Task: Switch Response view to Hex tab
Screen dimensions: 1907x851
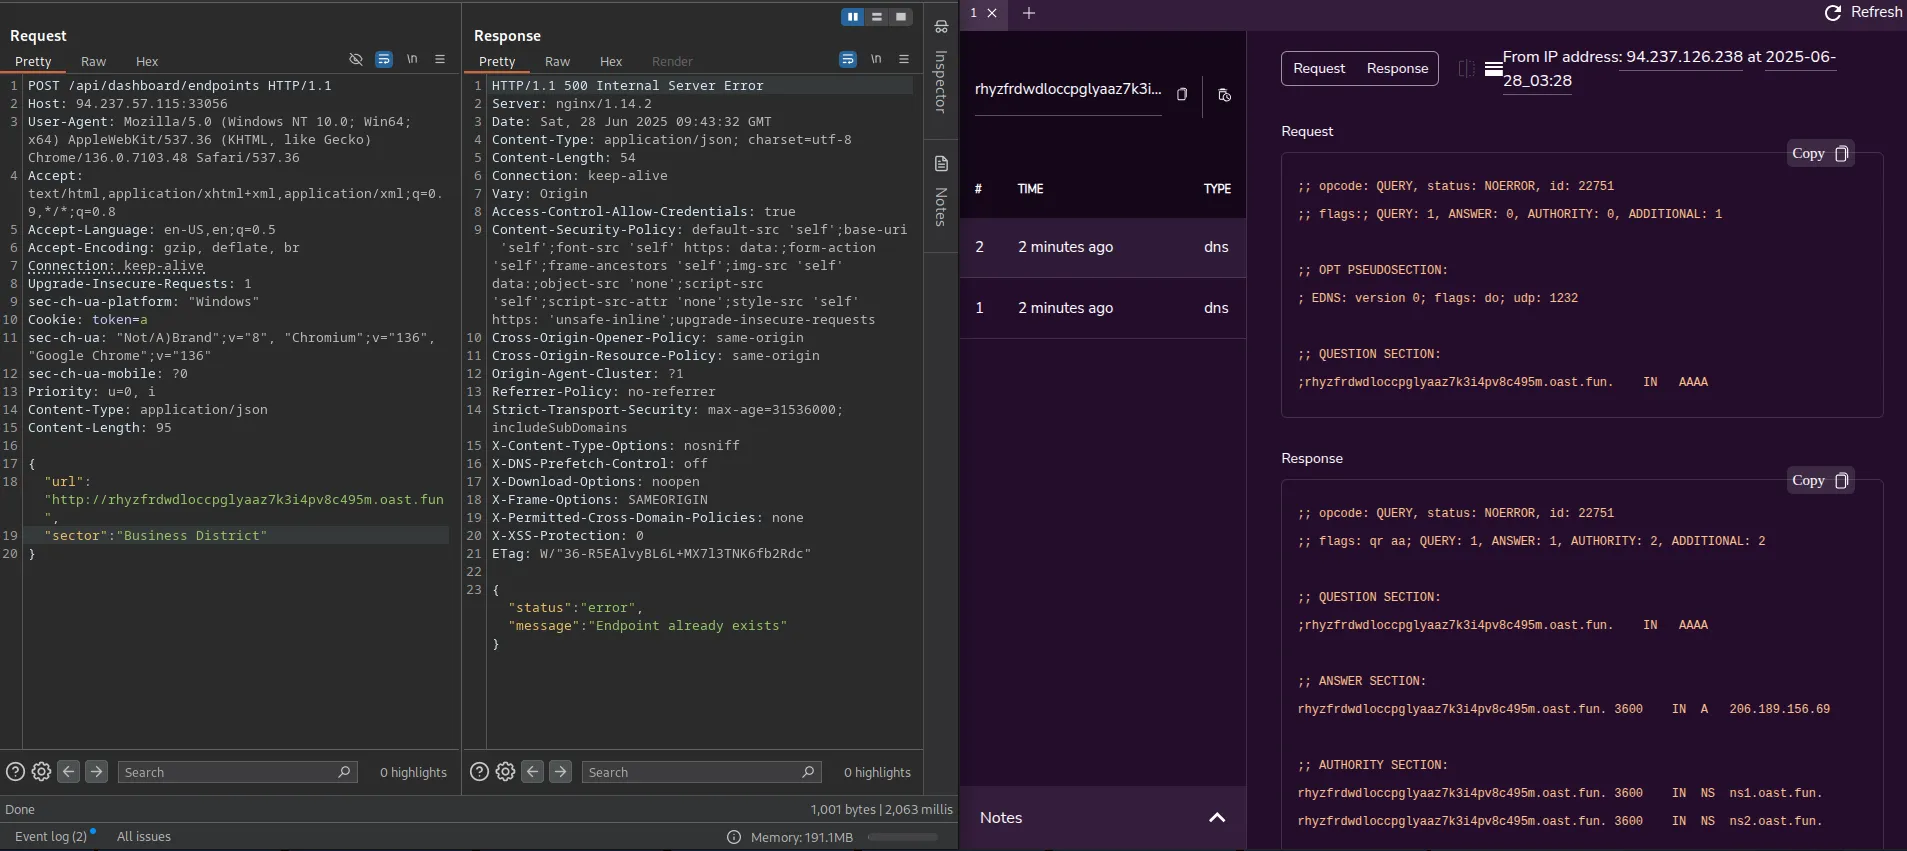Action: tap(611, 62)
